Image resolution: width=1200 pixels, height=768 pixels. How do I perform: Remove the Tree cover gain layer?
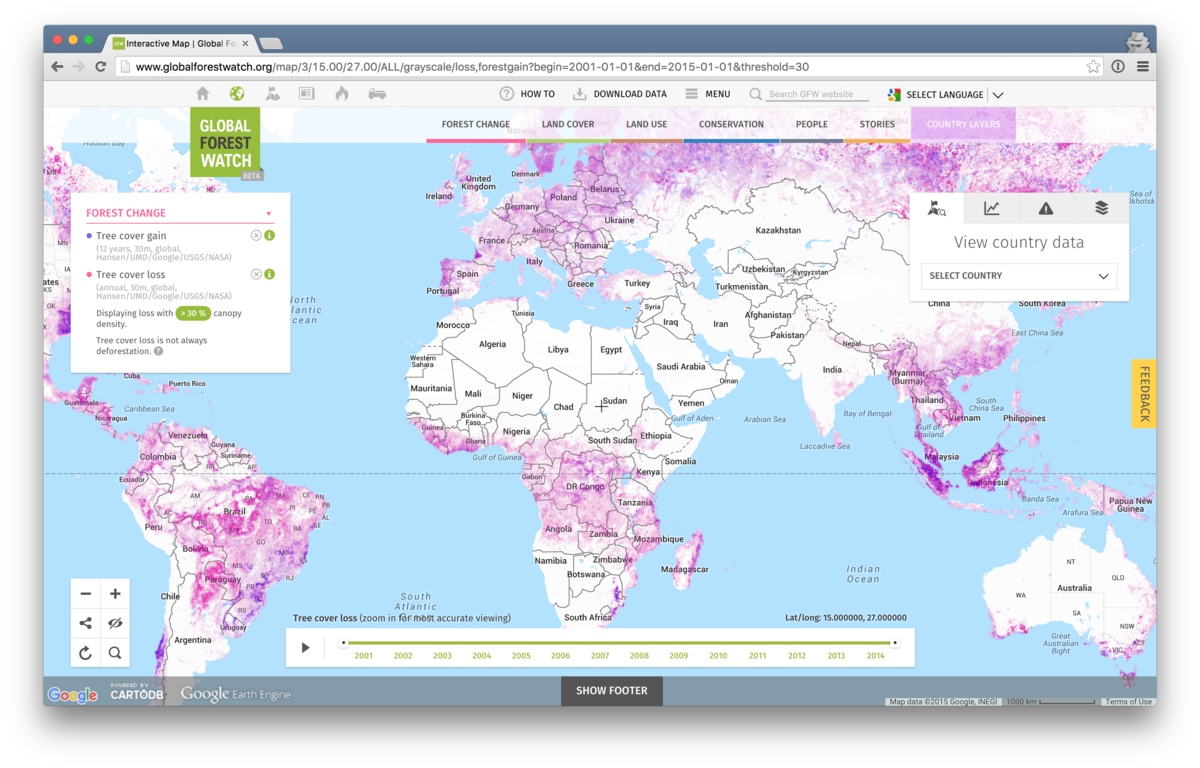pyautogui.click(x=258, y=234)
